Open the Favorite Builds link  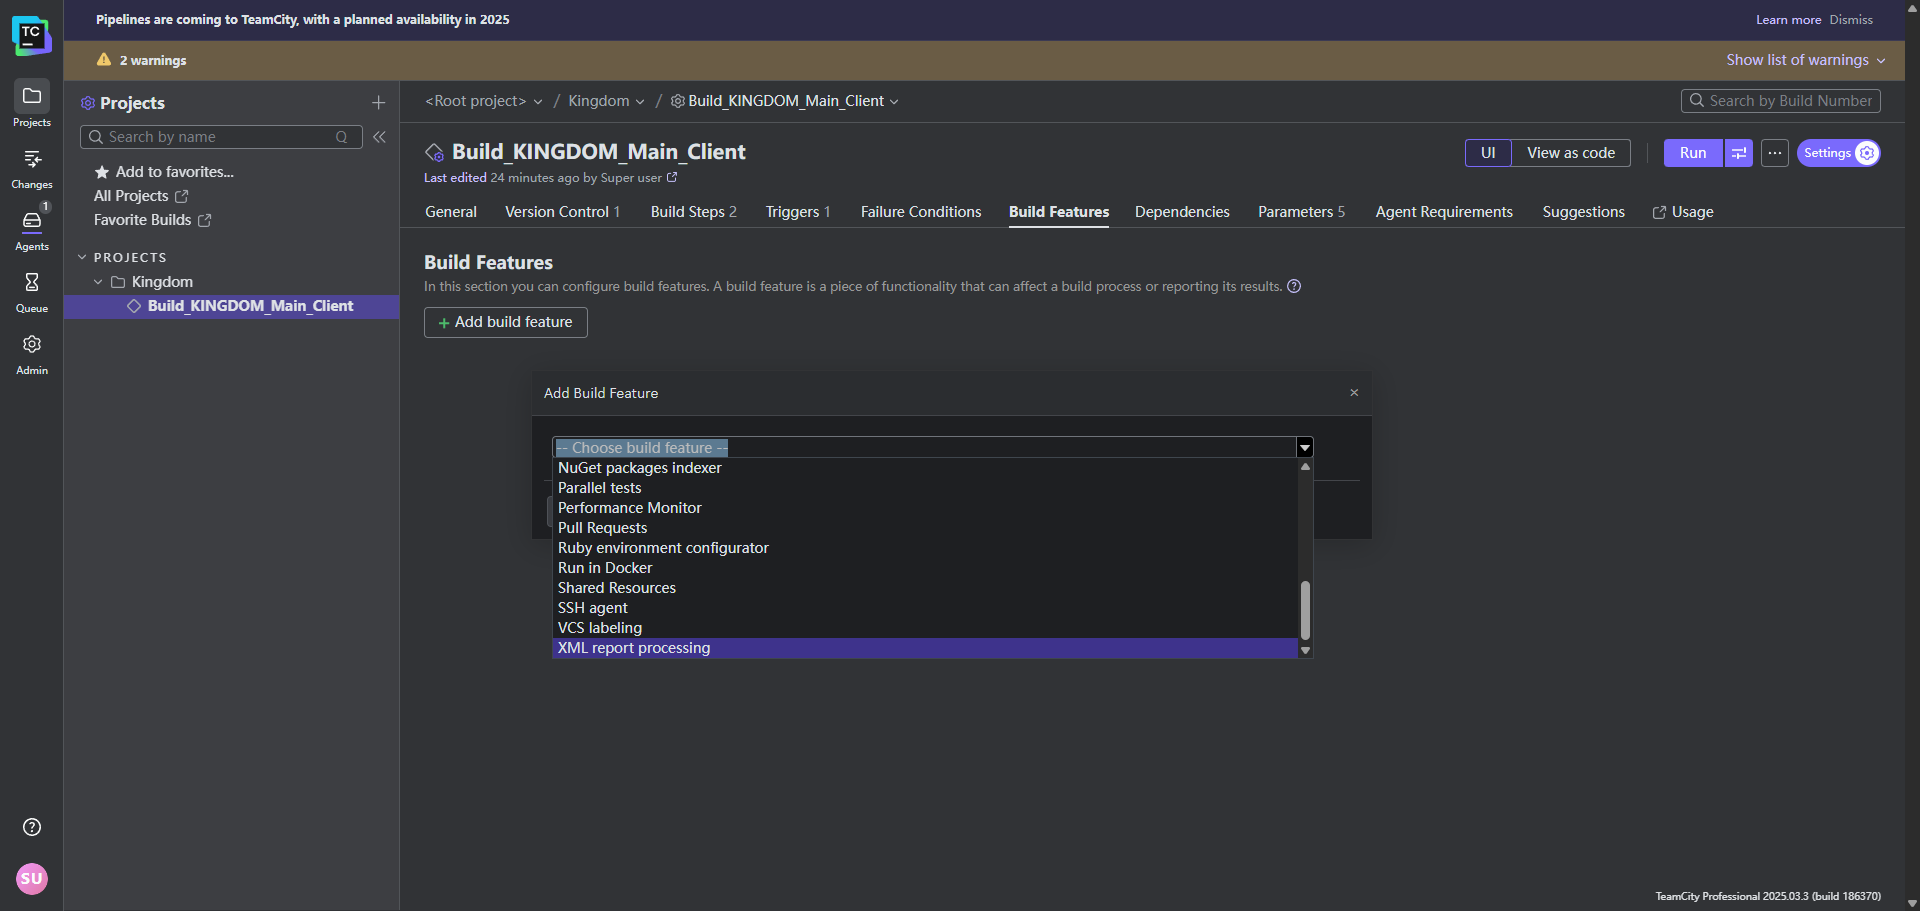coord(152,220)
